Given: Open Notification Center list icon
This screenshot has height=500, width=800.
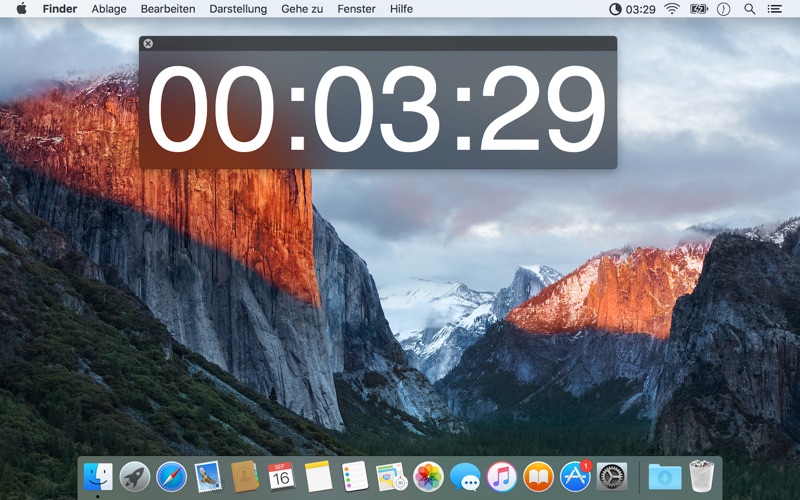Looking at the screenshot, I should (774, 9).
